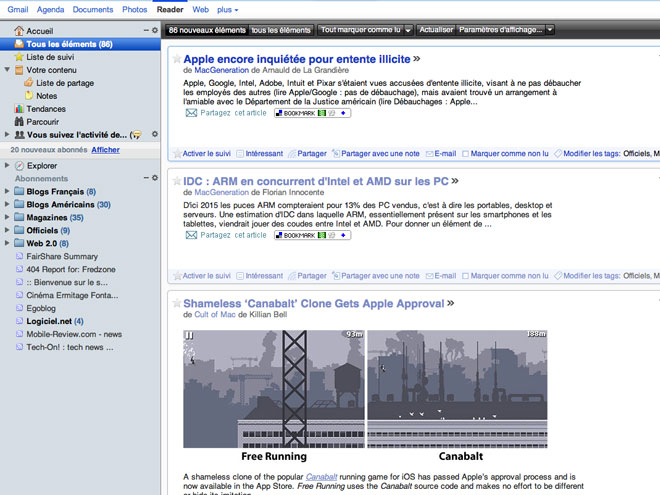
Task: Open the Canabalt link in article text
Action: pyautogui.click(x=321, y=477)
